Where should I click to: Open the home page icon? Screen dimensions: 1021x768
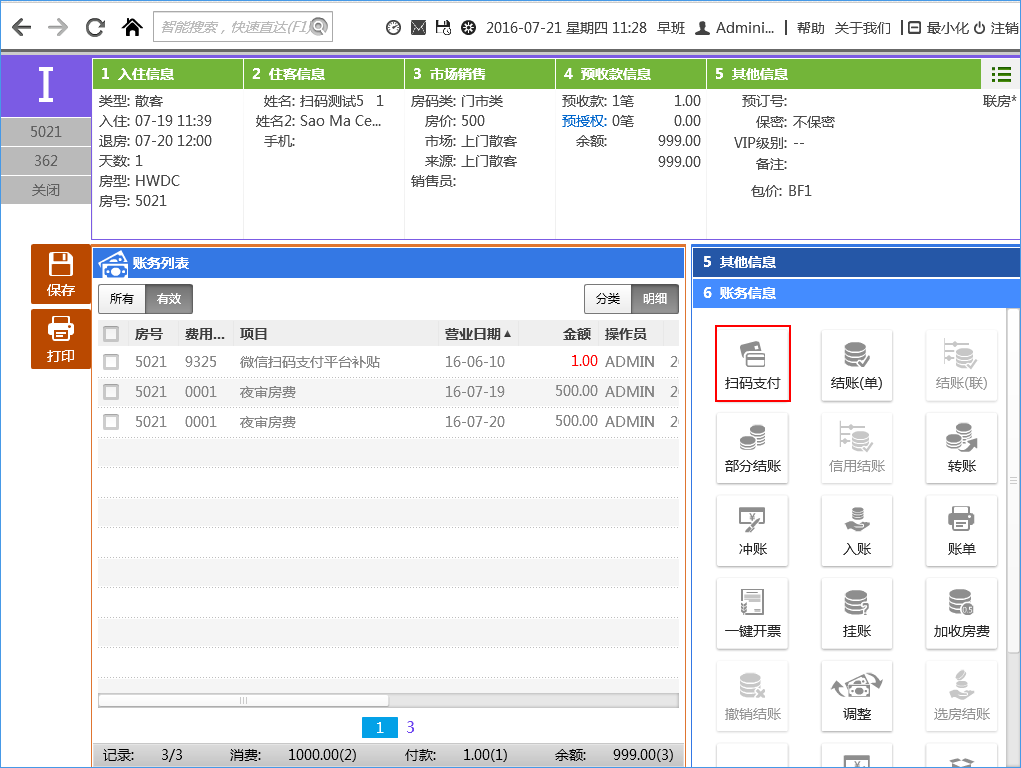[132, 27]
